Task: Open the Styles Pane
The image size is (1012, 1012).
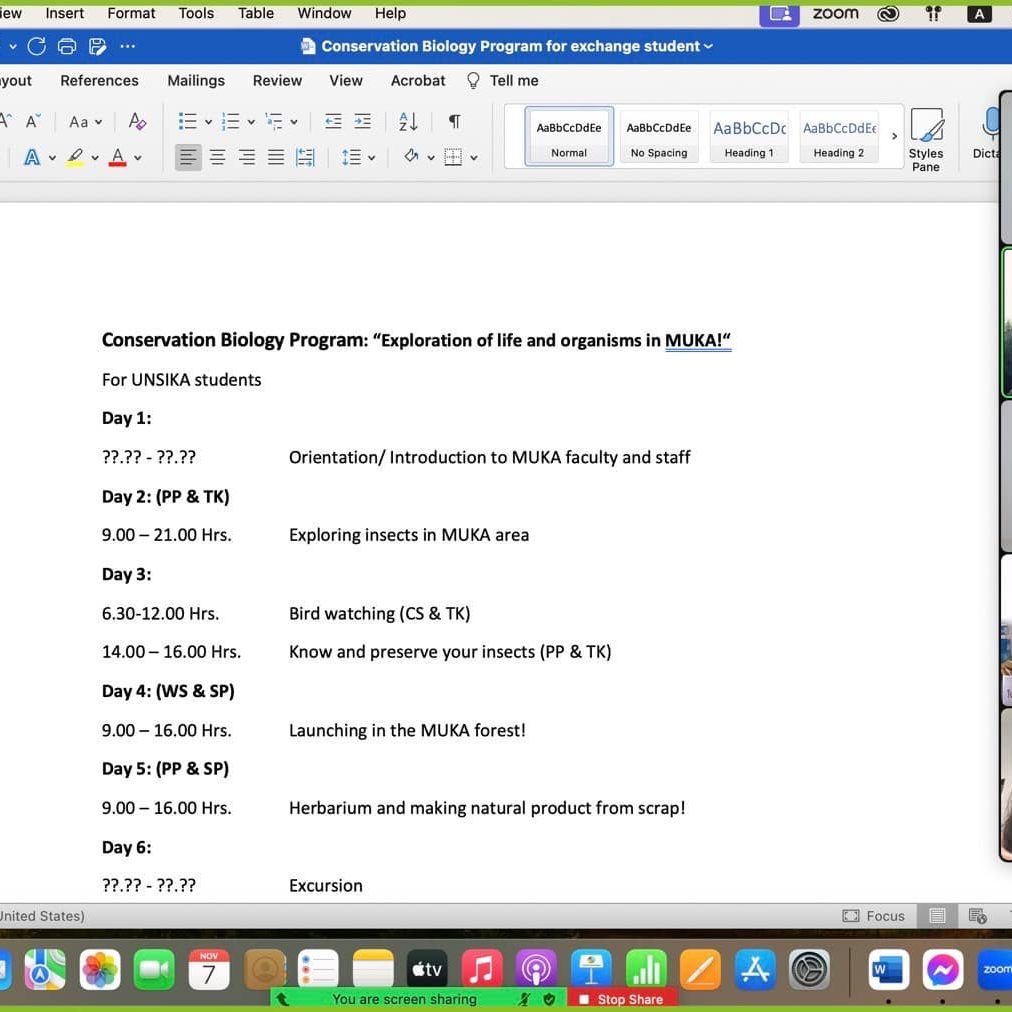Action: [925, 139]
